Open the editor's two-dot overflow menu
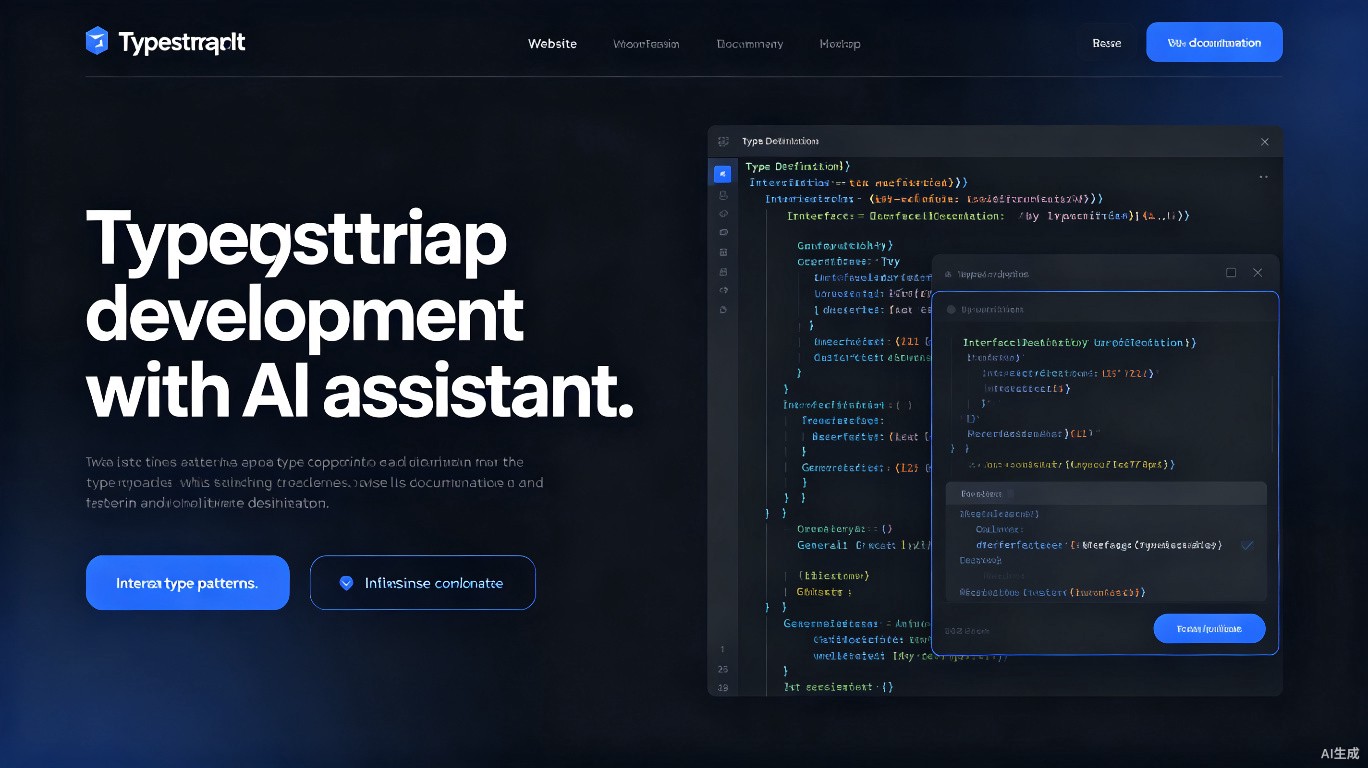 (1264, 177)
